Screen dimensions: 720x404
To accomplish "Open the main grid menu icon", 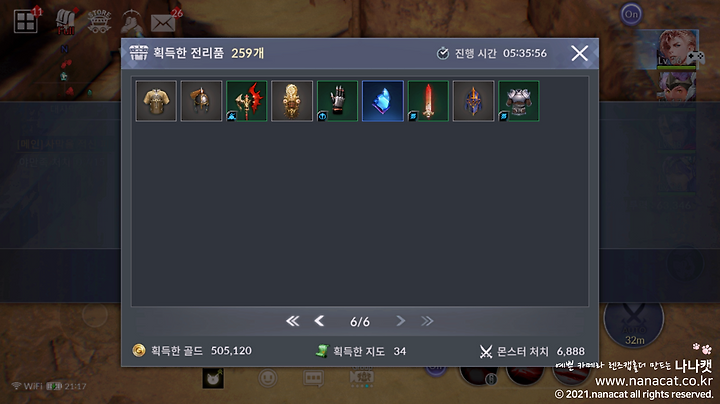I will pos(25,22).
